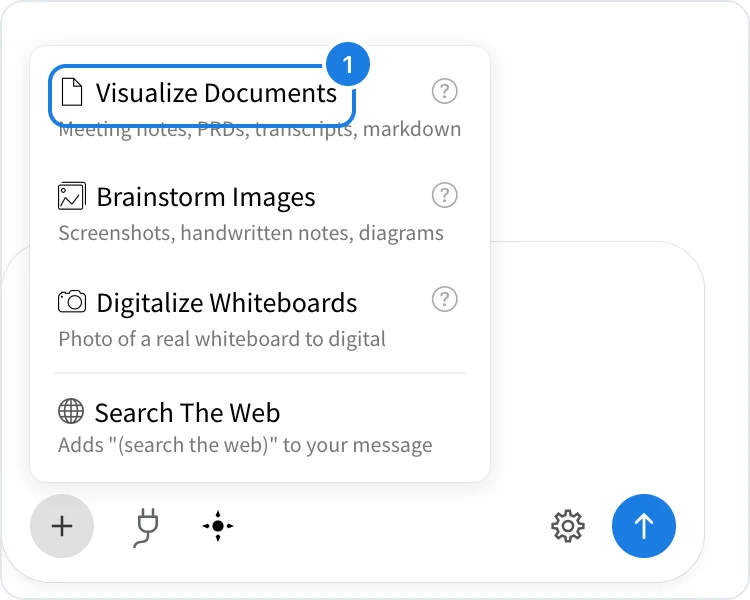Send message with blue arrow button
Viewport: 750px width, 600px height.
tap(644, 526)
